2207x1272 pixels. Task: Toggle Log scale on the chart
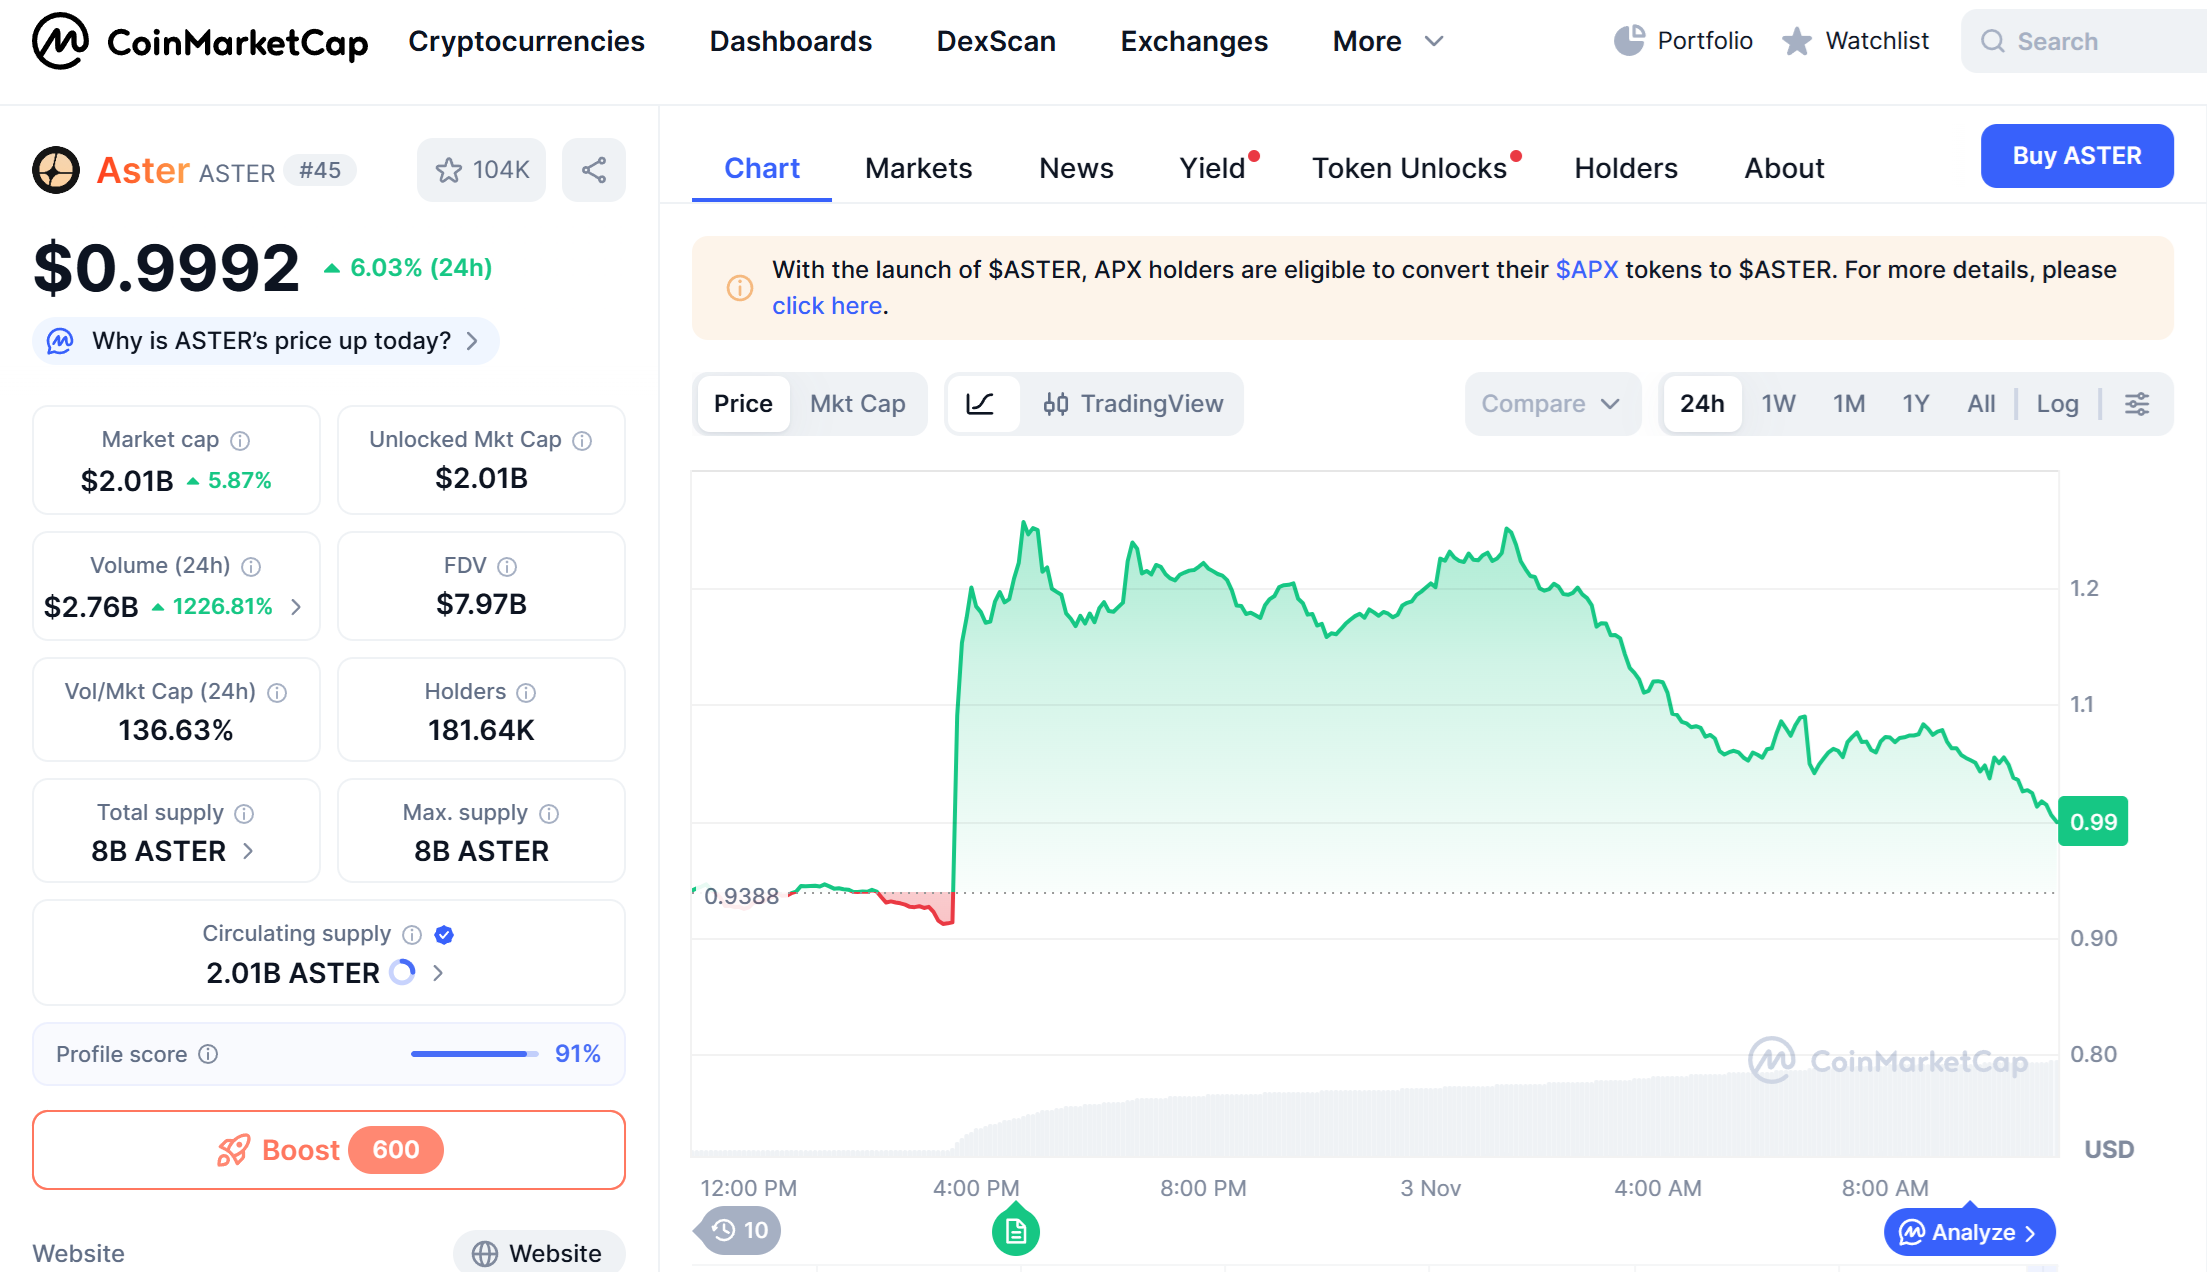point(2057,404)
